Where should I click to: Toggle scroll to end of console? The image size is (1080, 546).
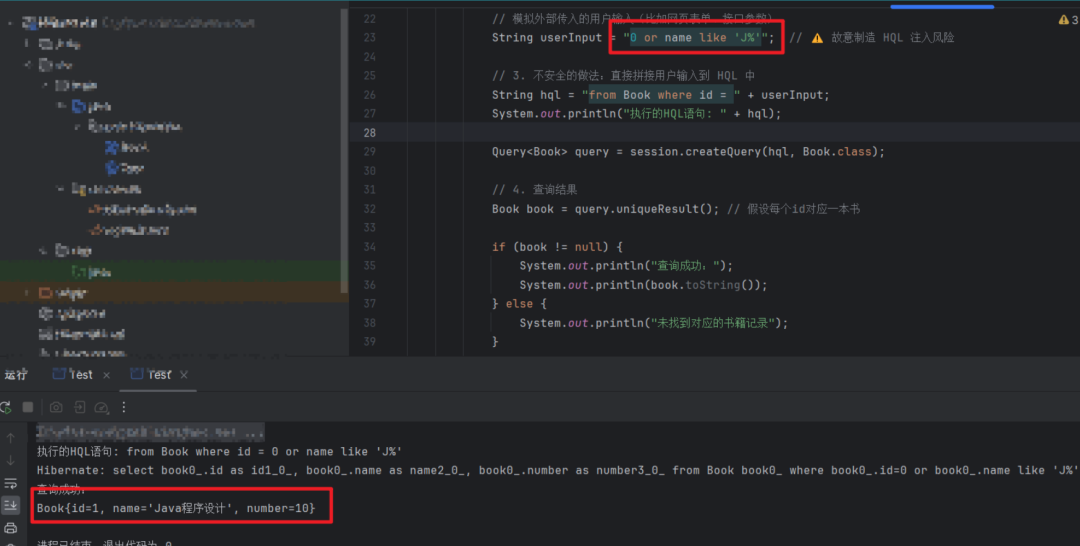[10, 505]
